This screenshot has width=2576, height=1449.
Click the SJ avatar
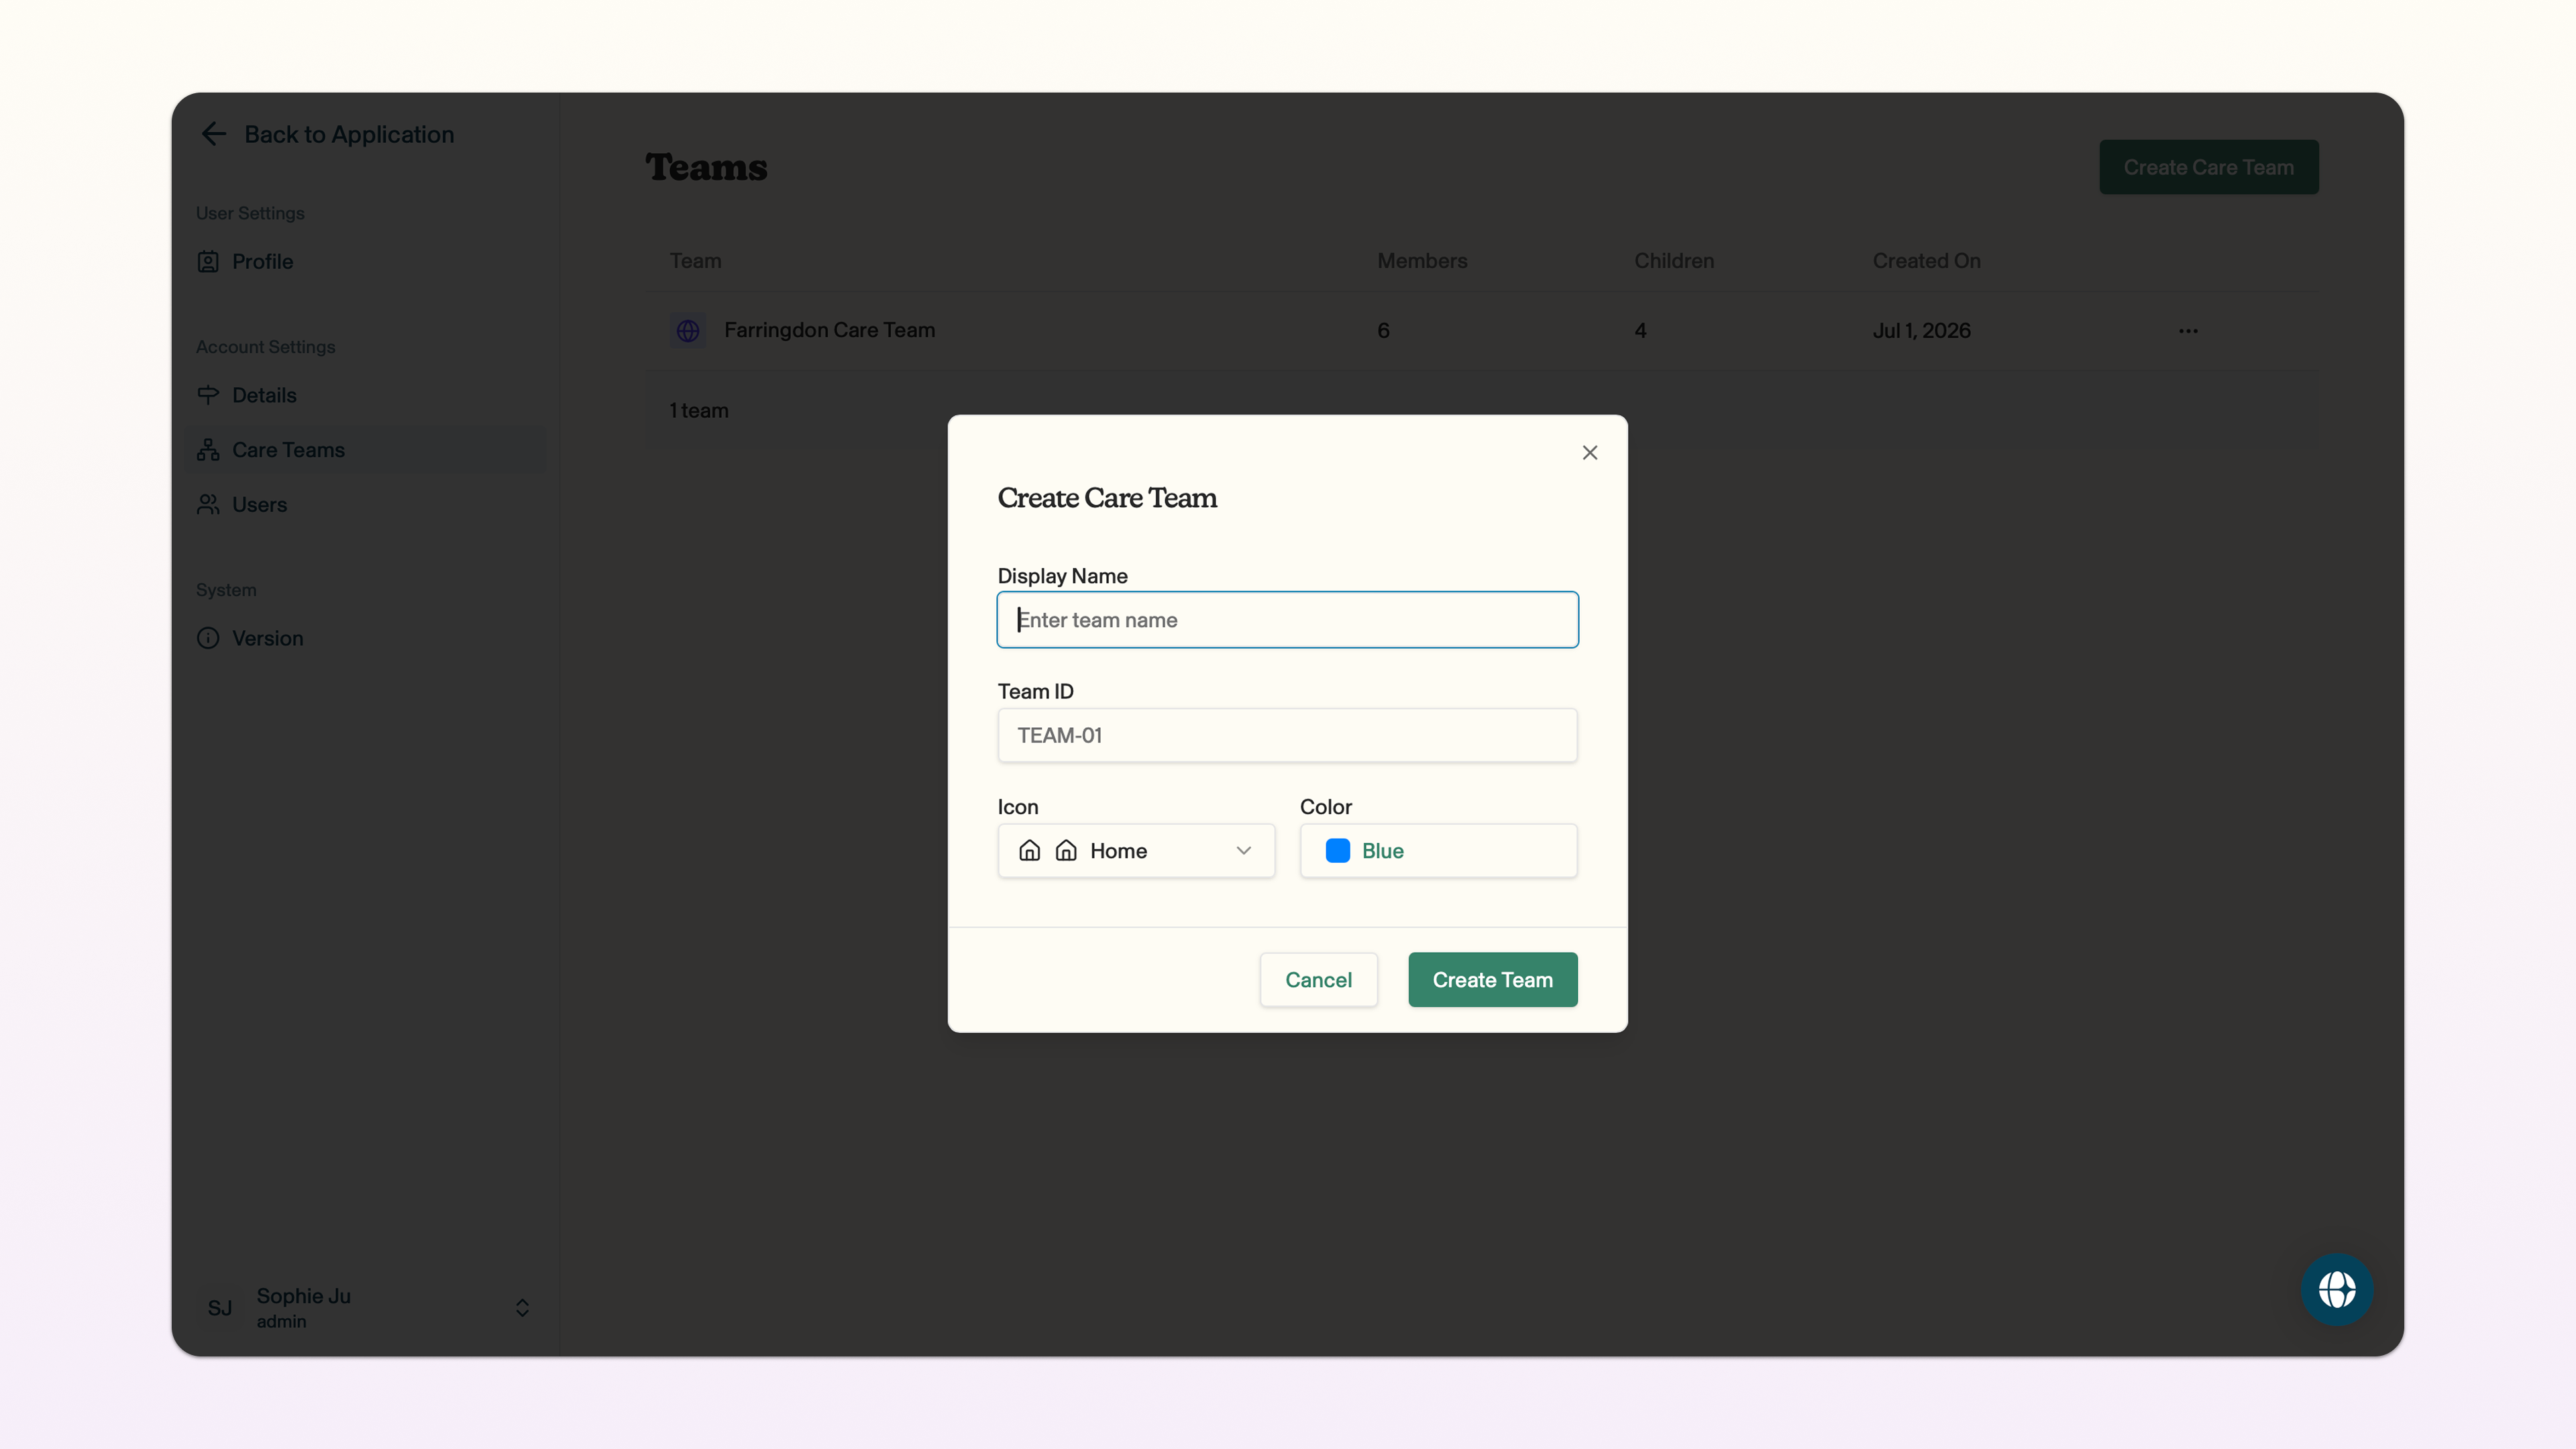tap(220, 1308)
